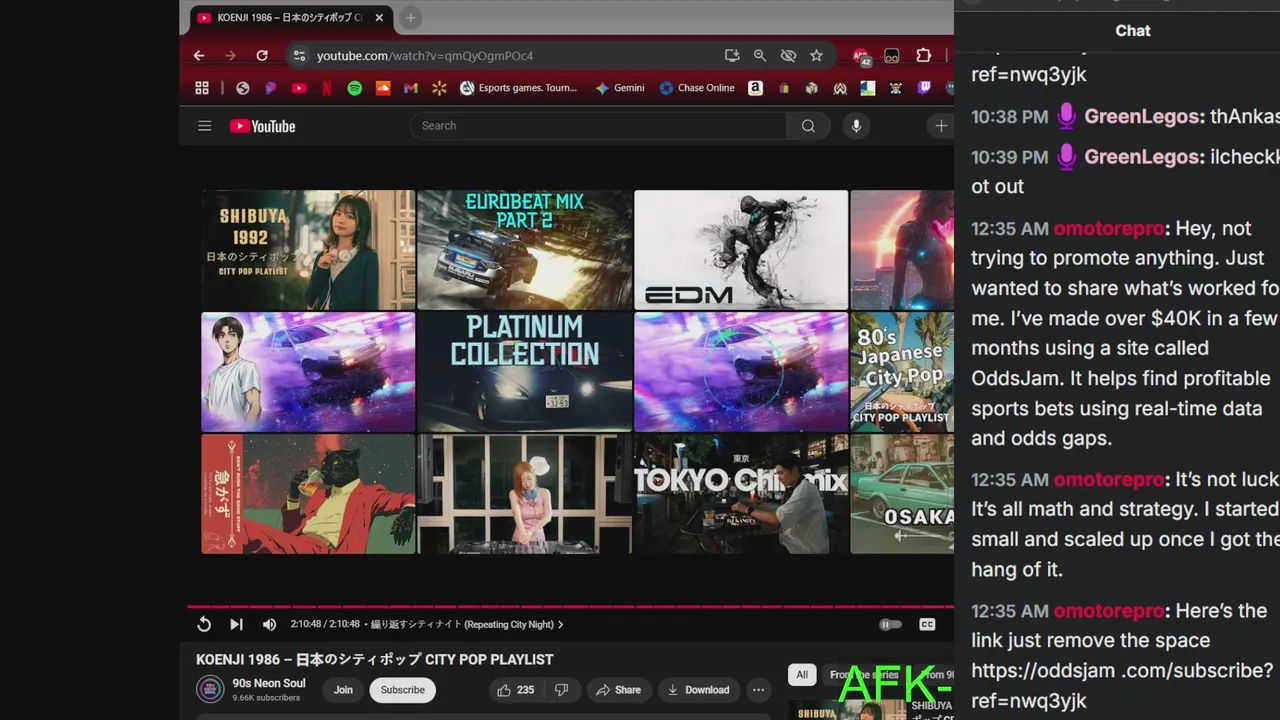Download the video
The width and height of the screenshot is (1280, 720).
pyautogui.click(x=698, y=690)
